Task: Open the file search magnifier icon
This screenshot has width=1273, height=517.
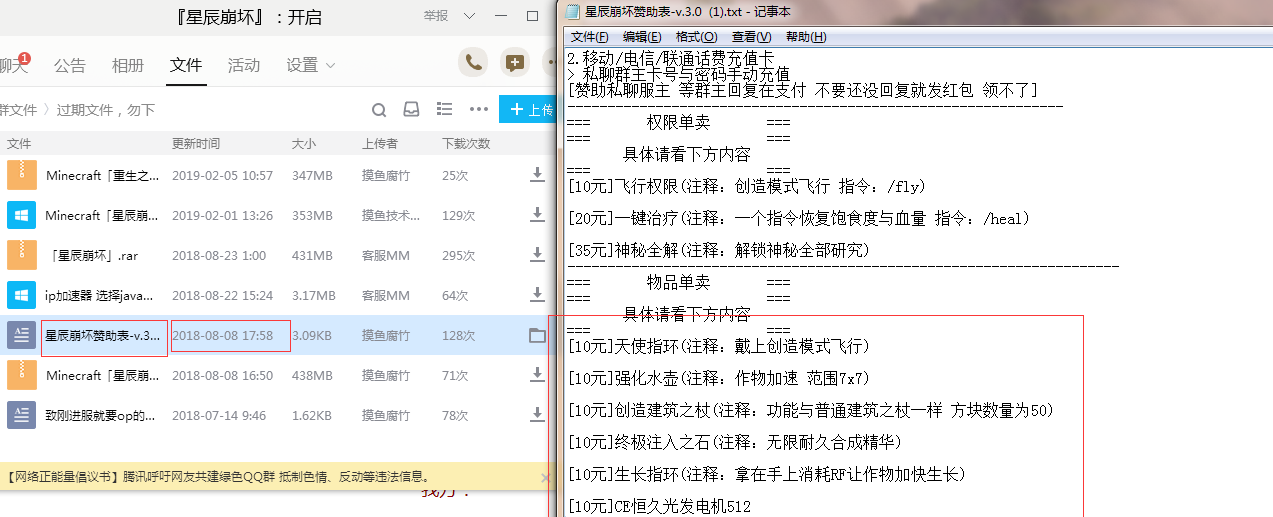Action: [x=379, y=110]
